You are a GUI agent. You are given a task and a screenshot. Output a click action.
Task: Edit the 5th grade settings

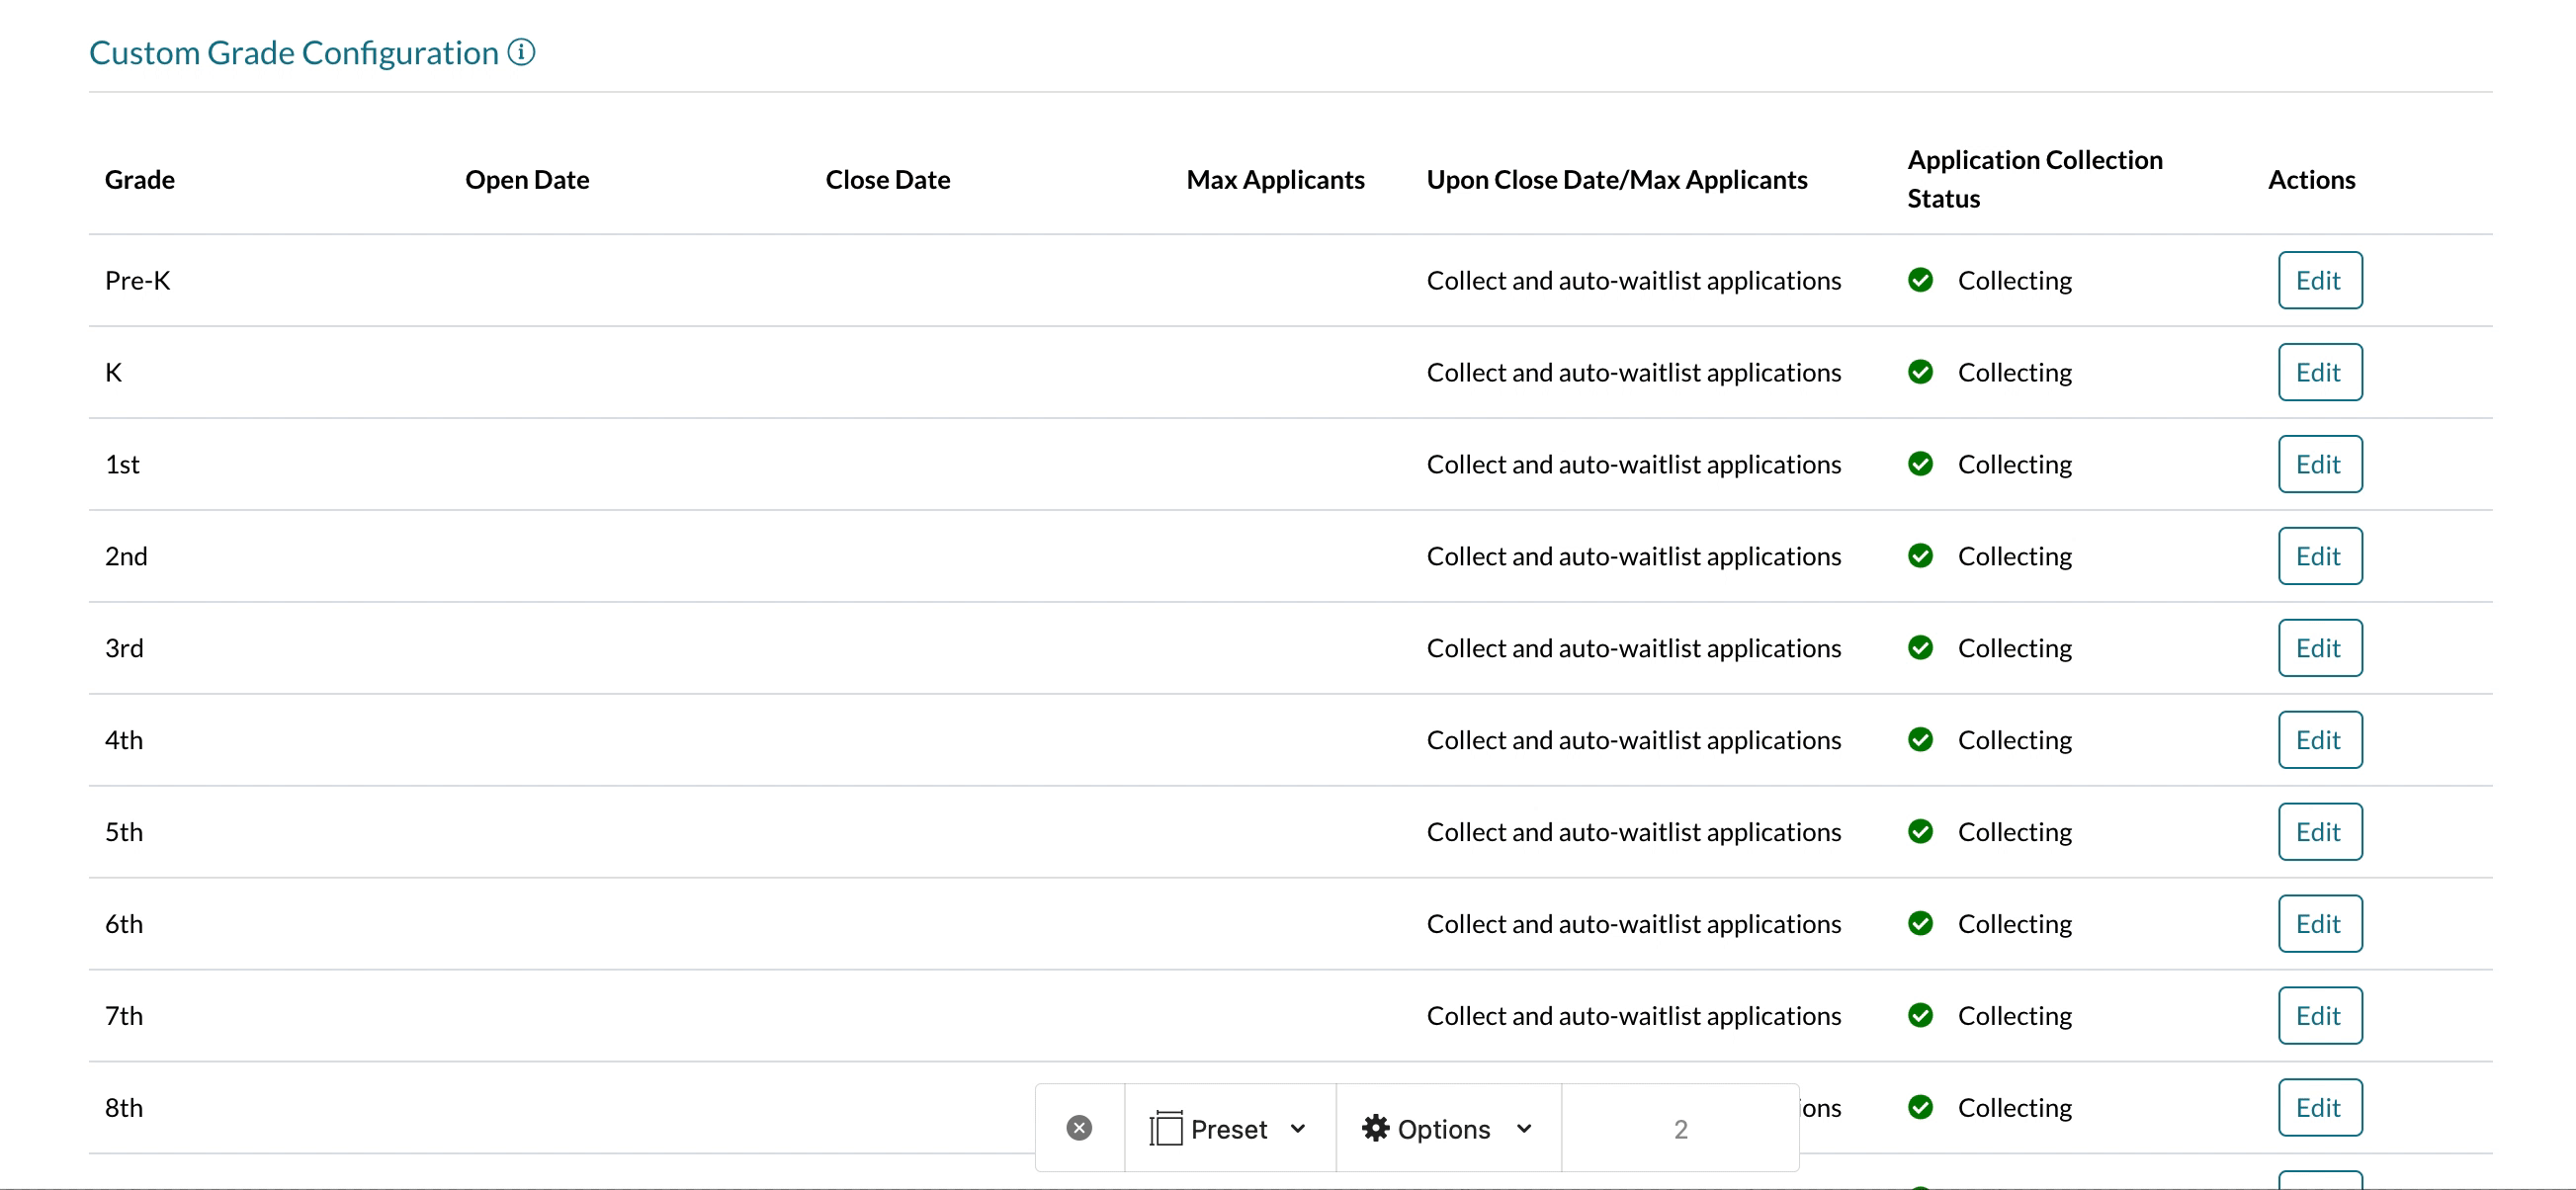pyautogui.click(x=2319, y=832)
